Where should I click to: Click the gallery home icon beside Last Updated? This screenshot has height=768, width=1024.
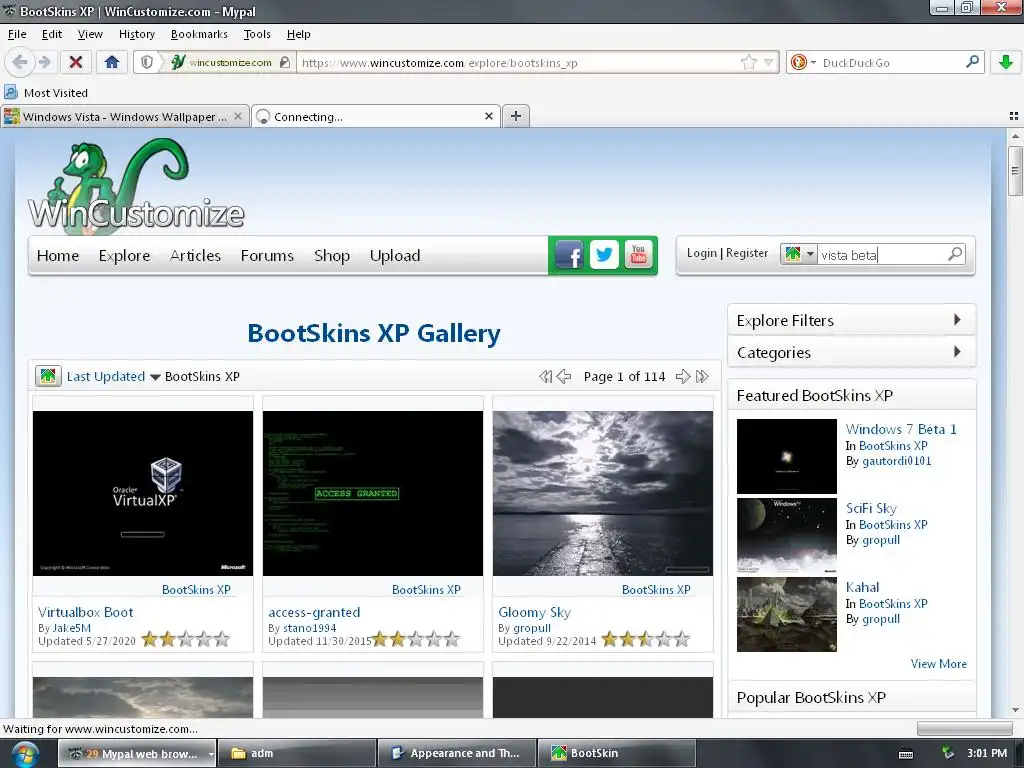click(48, 376)
